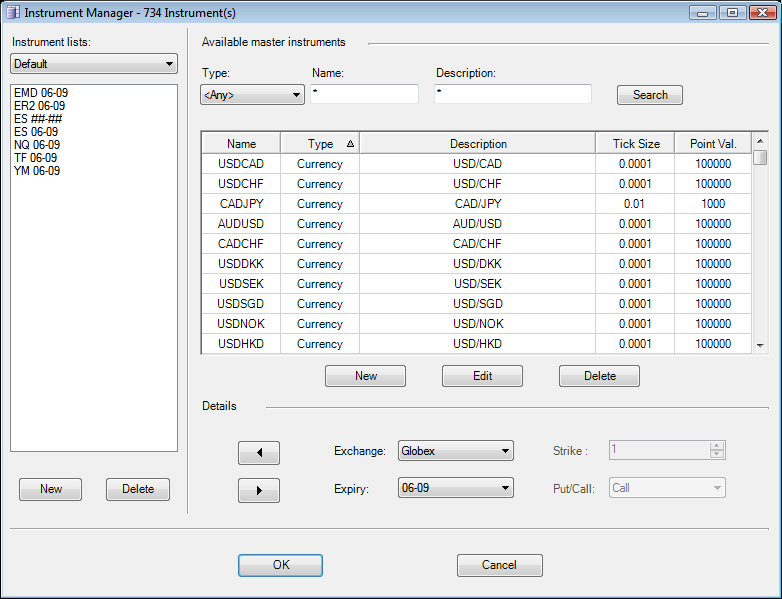Select the USDCHF row name
Screen dimensions: 782x599
[x=241, y=184]
